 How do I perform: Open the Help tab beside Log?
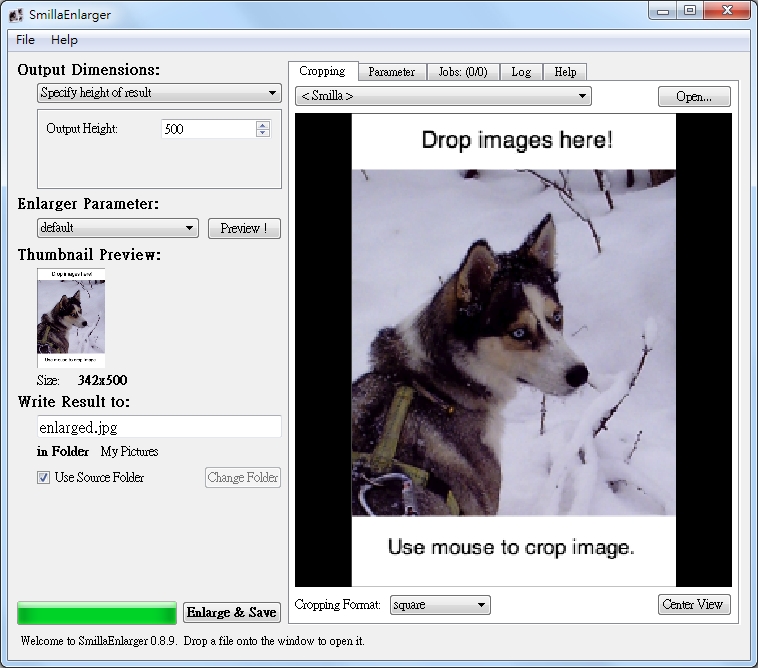click(x=565, y=72)
